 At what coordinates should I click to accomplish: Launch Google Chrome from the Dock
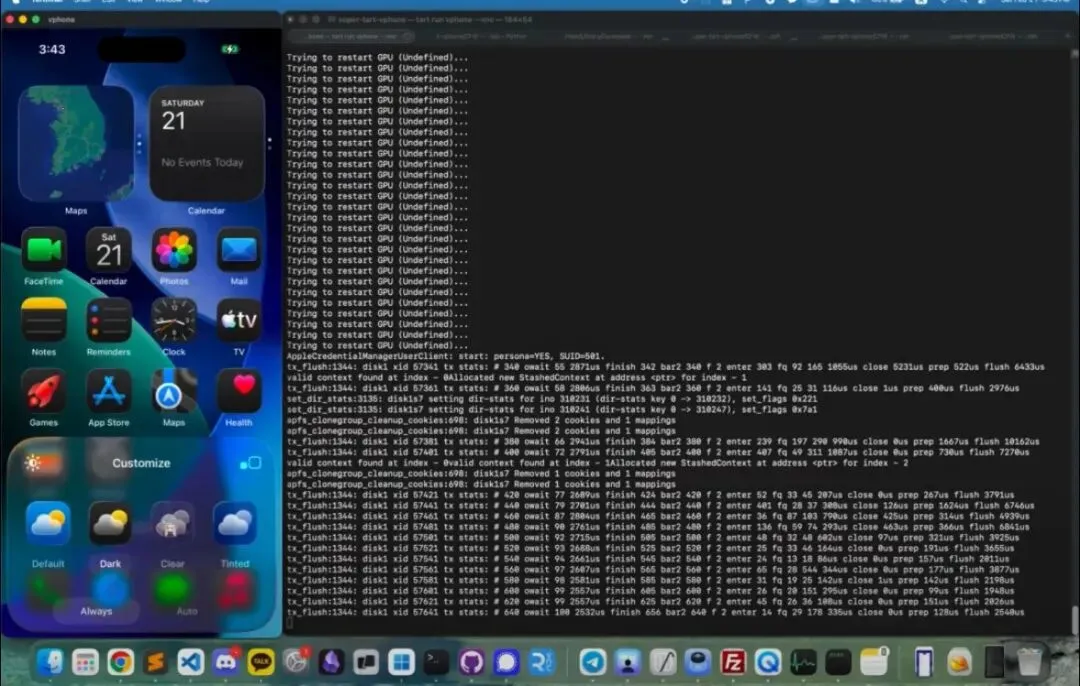point(121,662)
